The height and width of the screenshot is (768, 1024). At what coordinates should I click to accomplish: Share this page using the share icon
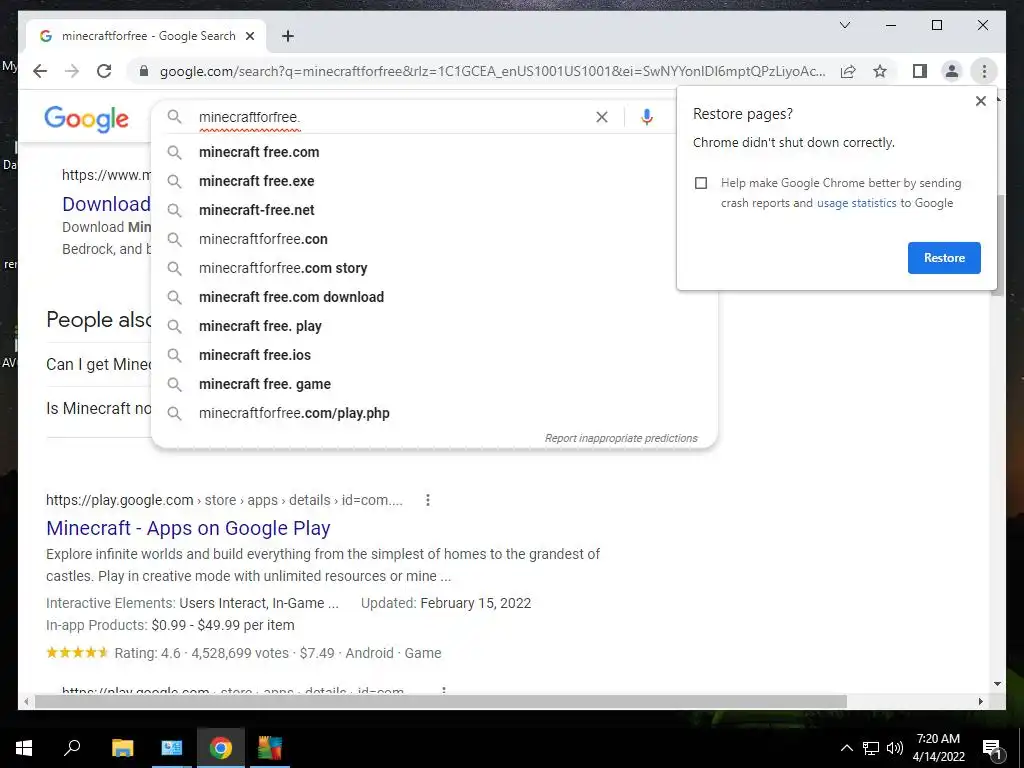(848, 71)
